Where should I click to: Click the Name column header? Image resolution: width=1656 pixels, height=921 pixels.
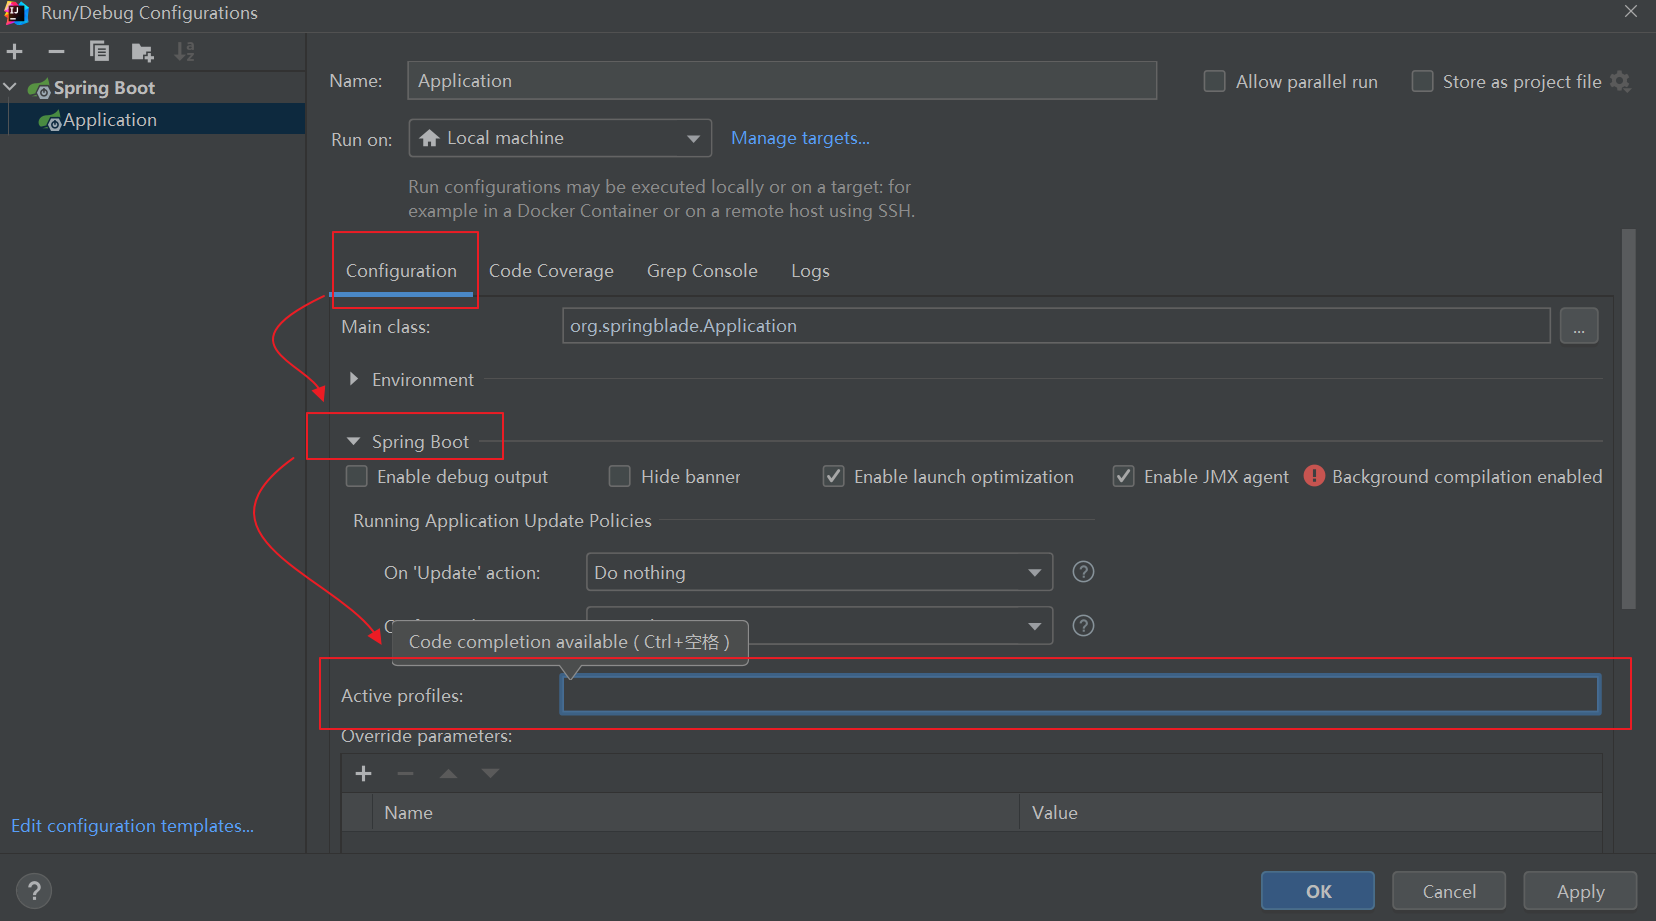696,813
